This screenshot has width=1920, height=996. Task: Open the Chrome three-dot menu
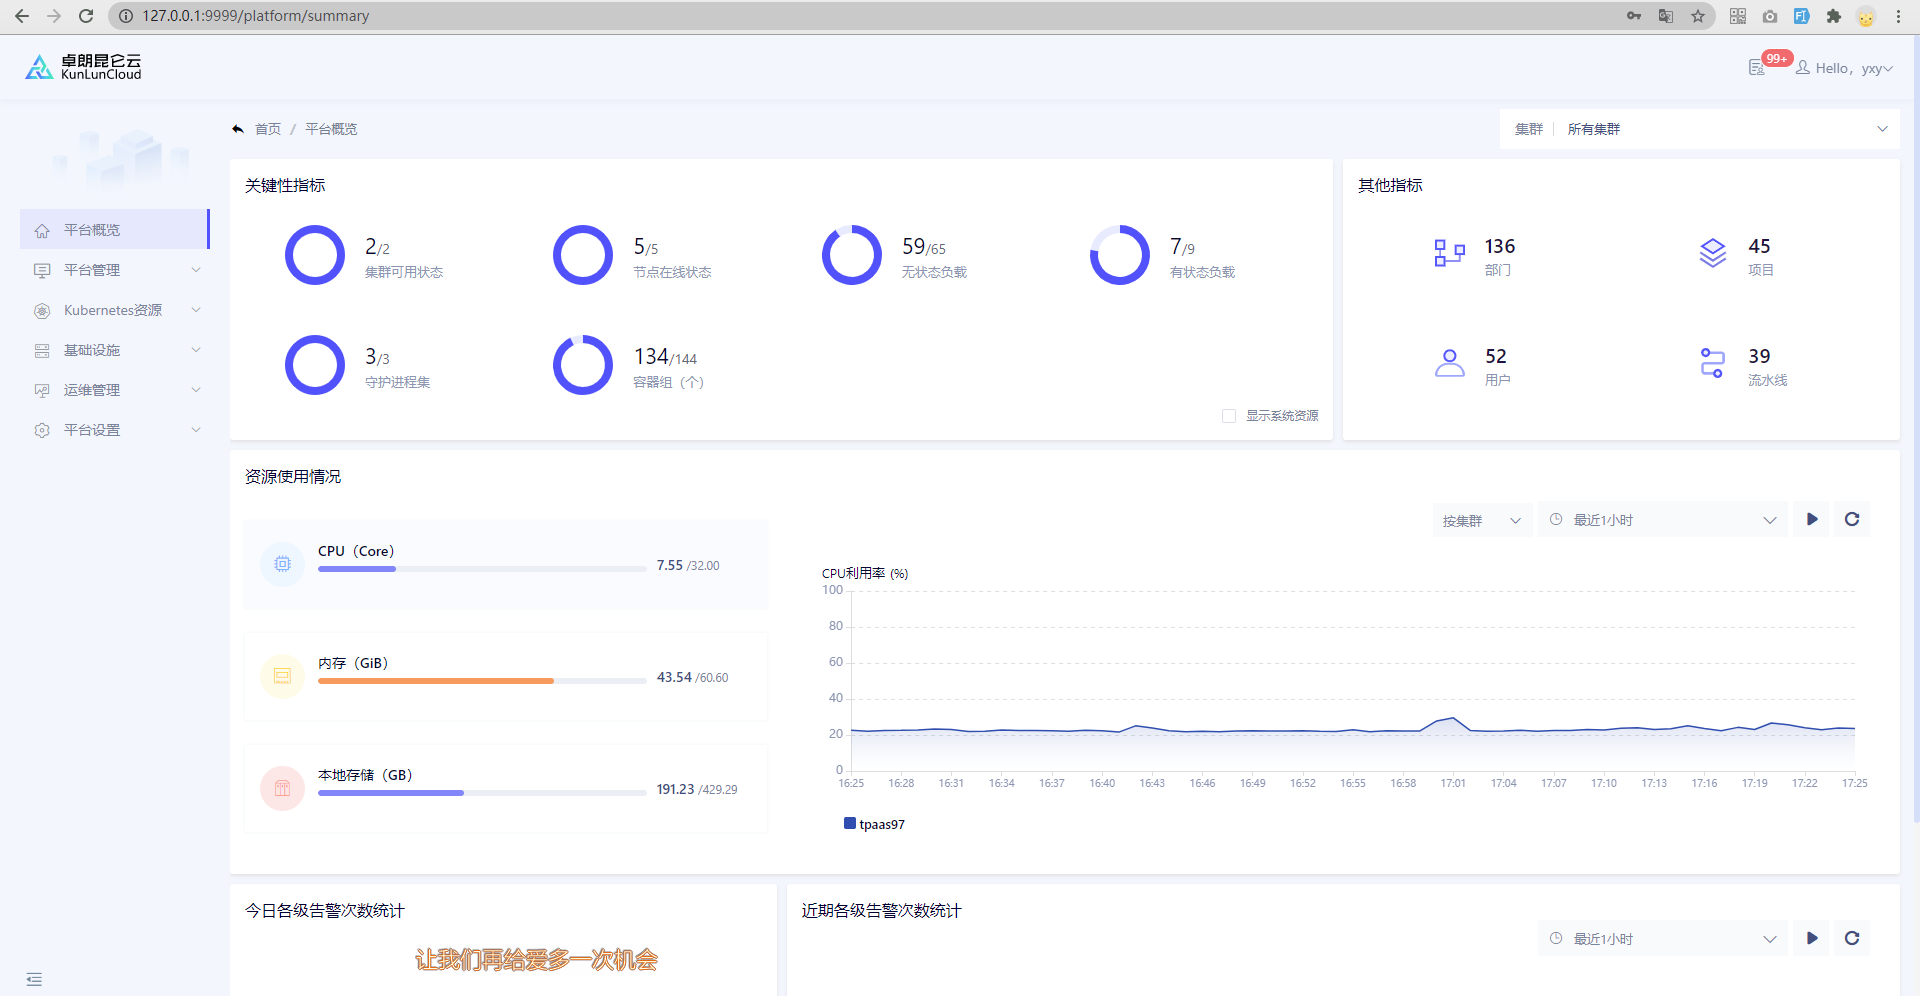(x=1898, y=16)
